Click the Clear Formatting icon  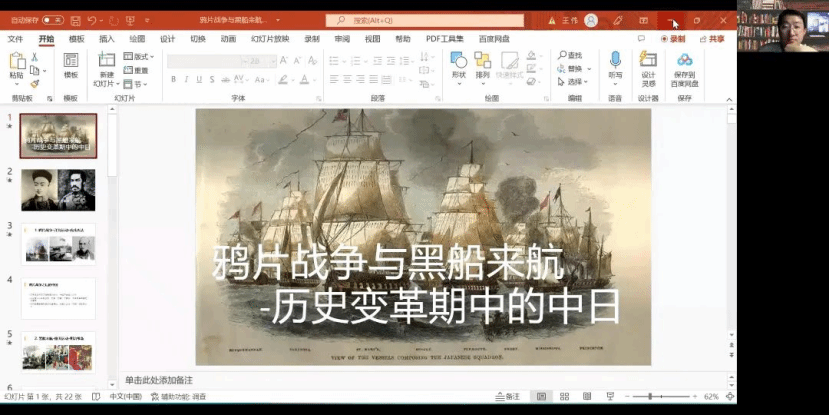312,61
